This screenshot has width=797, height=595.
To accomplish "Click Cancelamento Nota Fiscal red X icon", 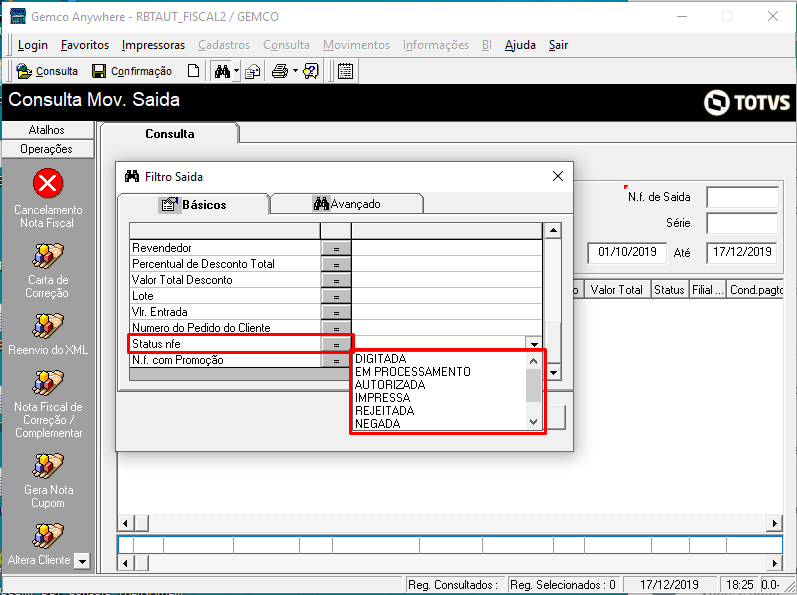I will click(48, 183).
